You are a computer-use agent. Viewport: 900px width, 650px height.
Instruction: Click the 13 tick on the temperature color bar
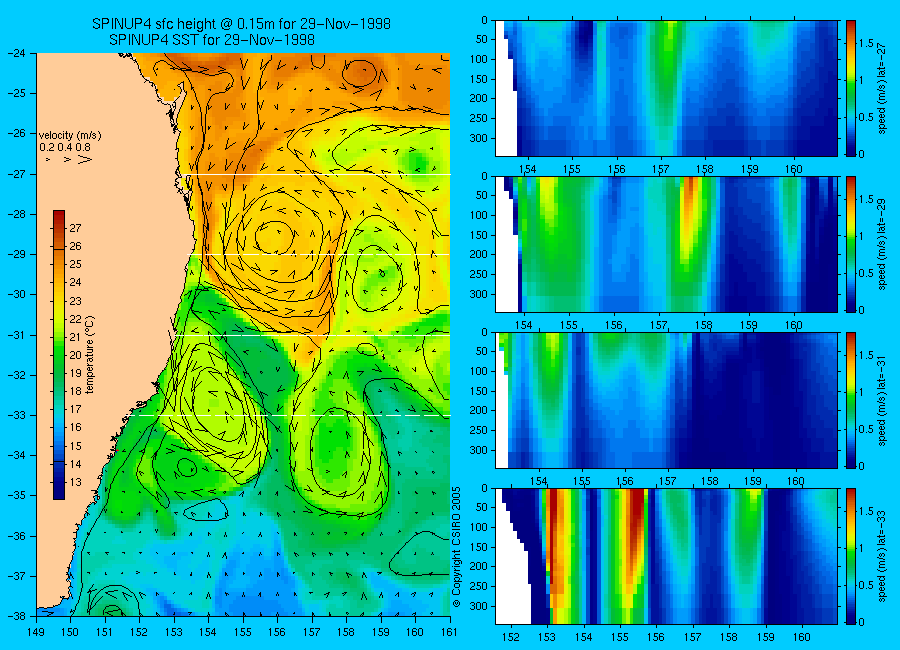point(75,482)
